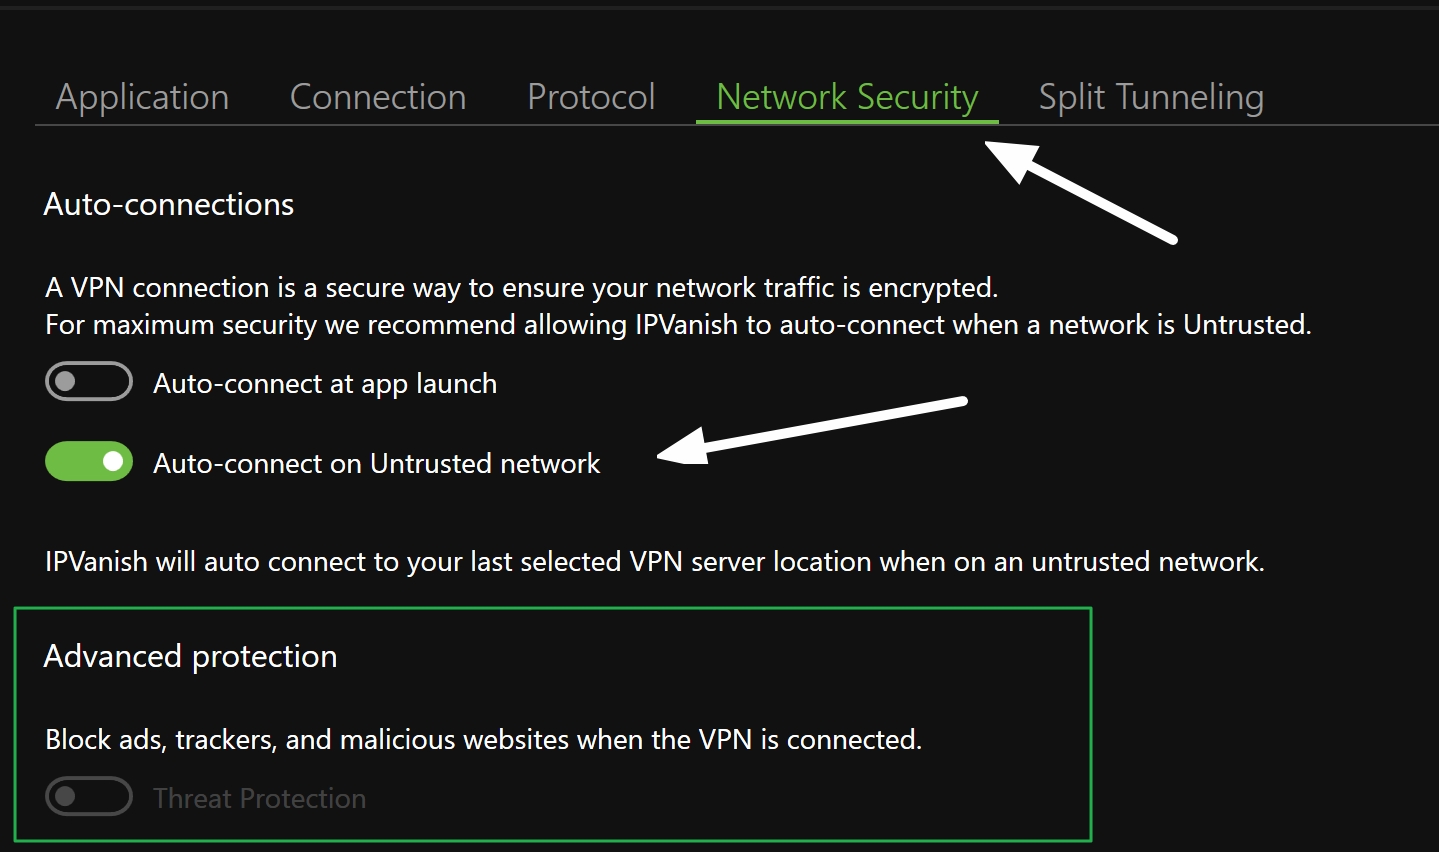Enable Auto-connect at app launch
Image resolution: width=1439 pixels, height=852 pixels.
[x=88, y=381]
